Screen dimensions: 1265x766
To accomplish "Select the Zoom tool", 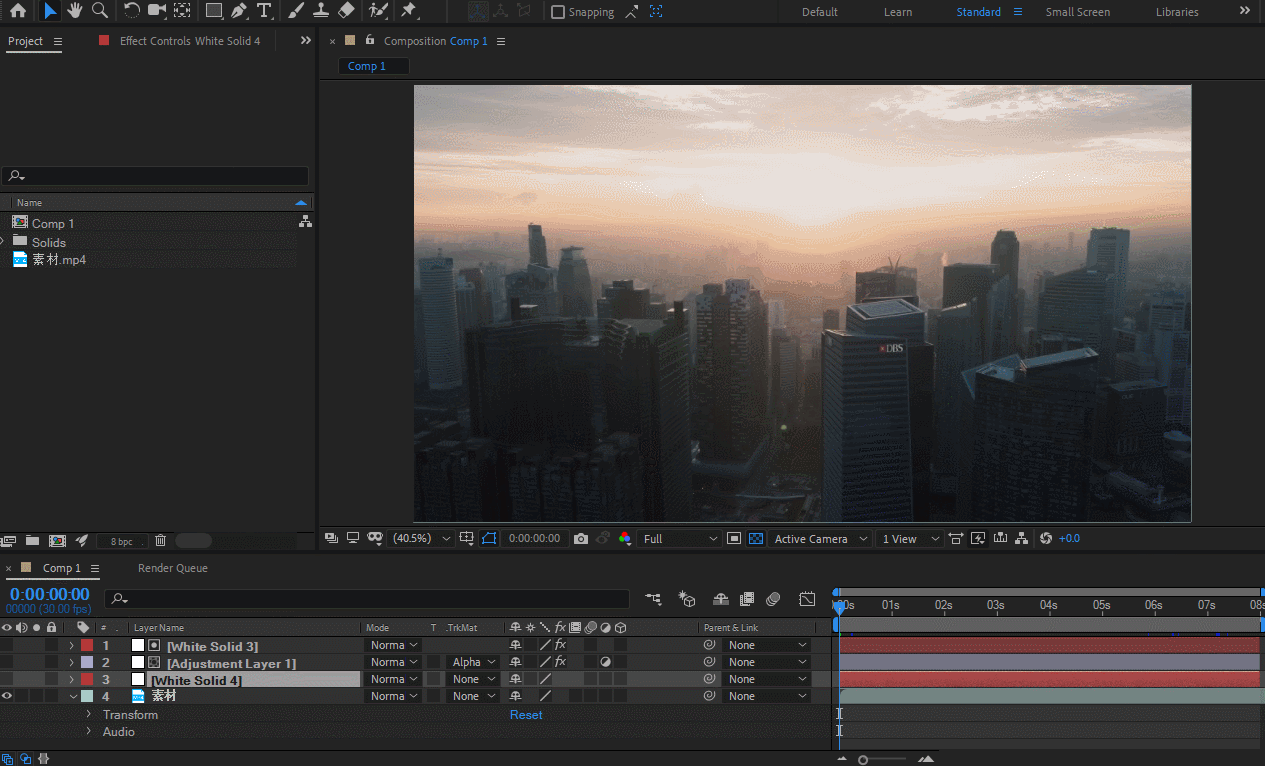I will point(100,11).
